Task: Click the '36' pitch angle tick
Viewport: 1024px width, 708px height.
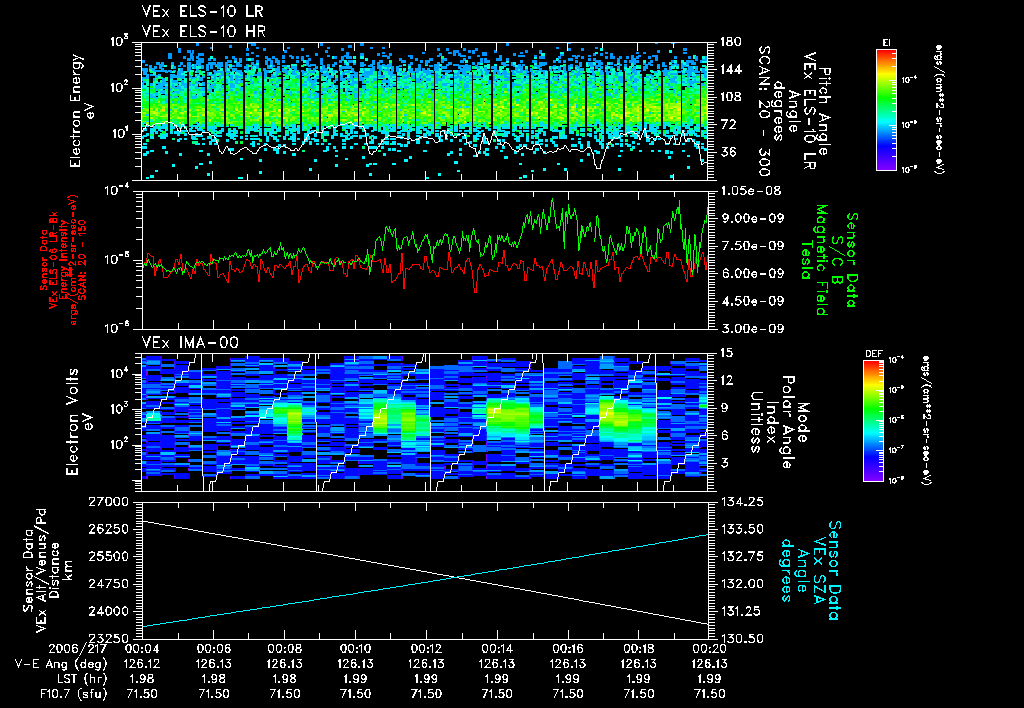Action: pos(728,152)
